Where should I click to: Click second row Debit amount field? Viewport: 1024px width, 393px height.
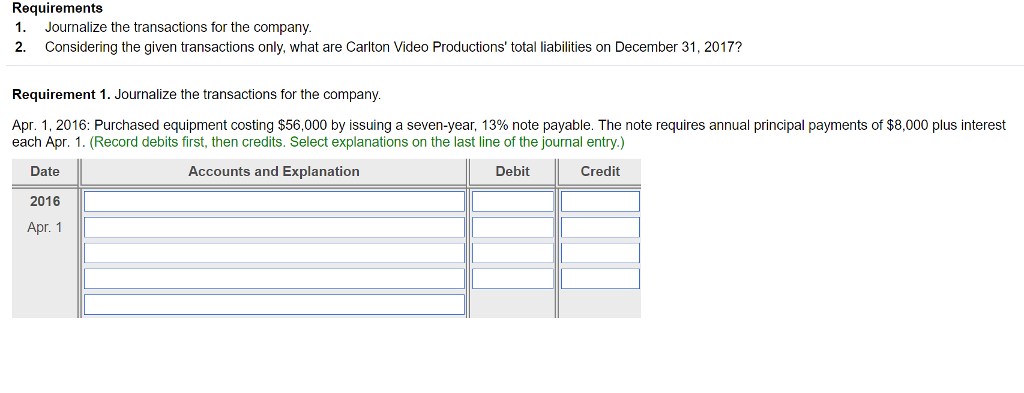click(513, 227)
